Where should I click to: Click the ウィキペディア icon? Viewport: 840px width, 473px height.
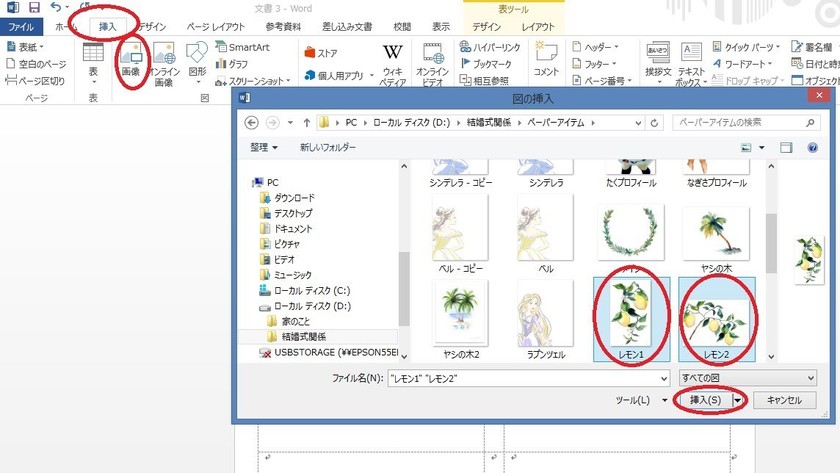[393, 64]
